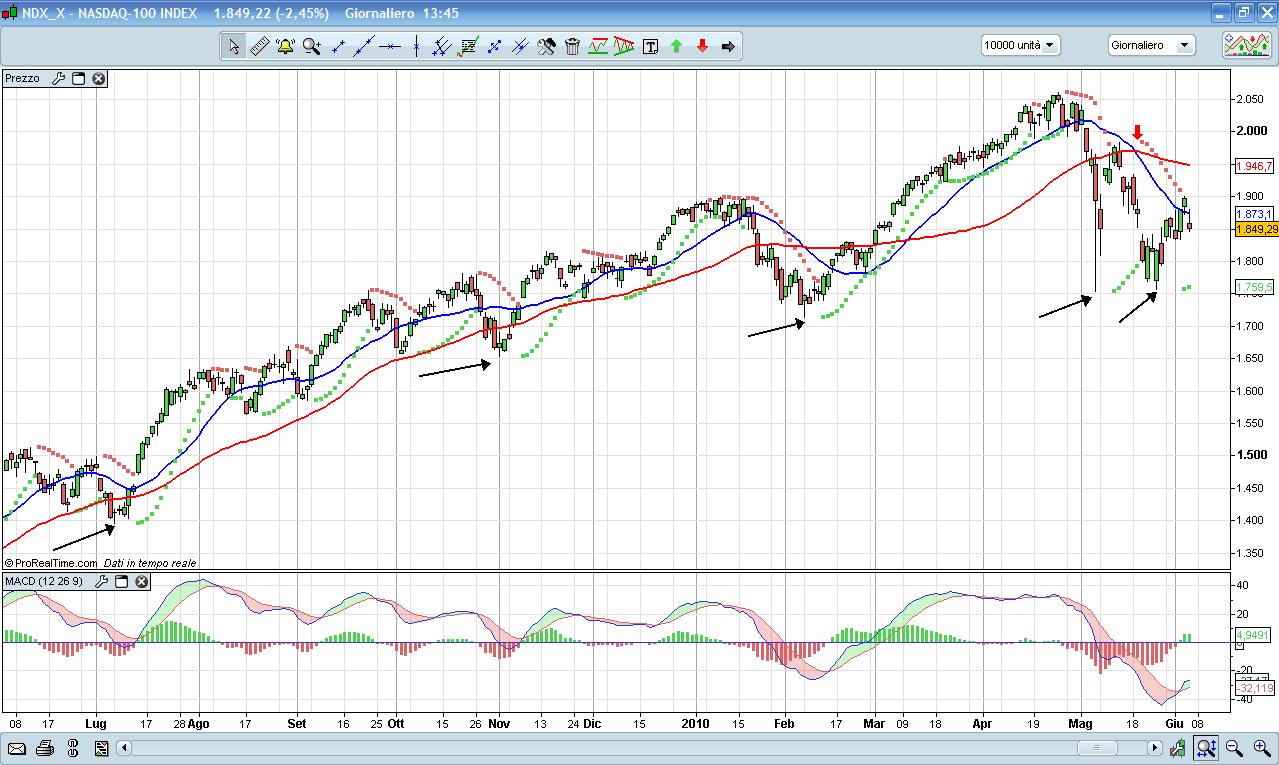This screenshot has height=765, width=1279.
Task: Click the printer icon in bottom bar
Action: click(44, 748)
